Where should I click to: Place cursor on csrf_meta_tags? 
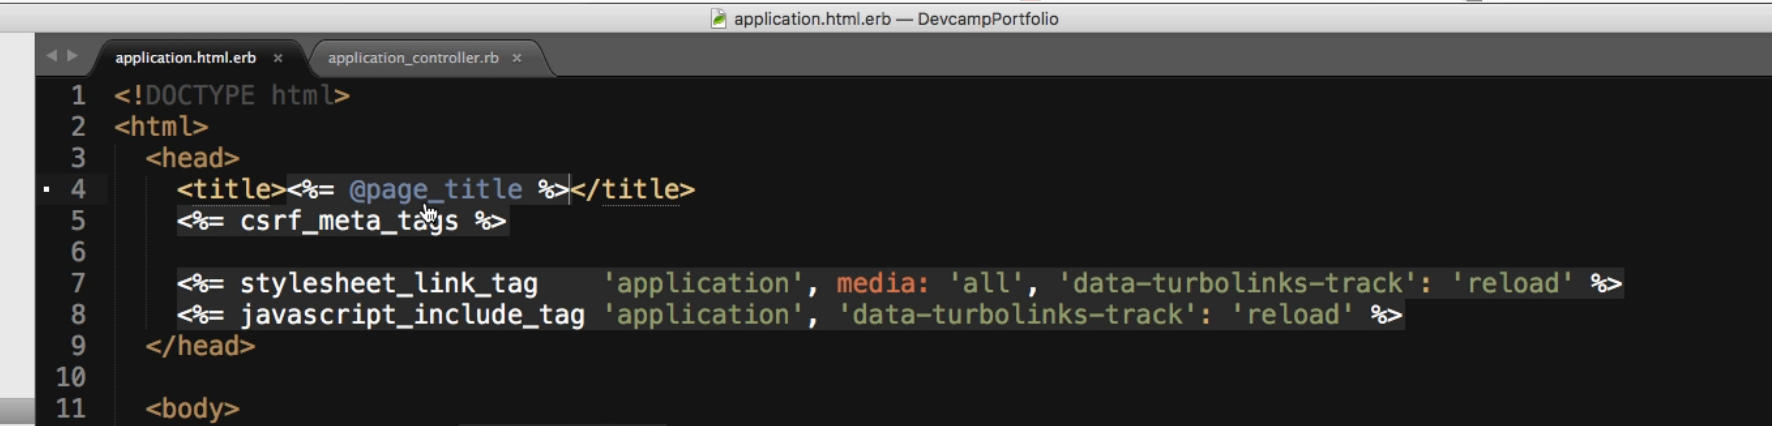coord(348,221)
